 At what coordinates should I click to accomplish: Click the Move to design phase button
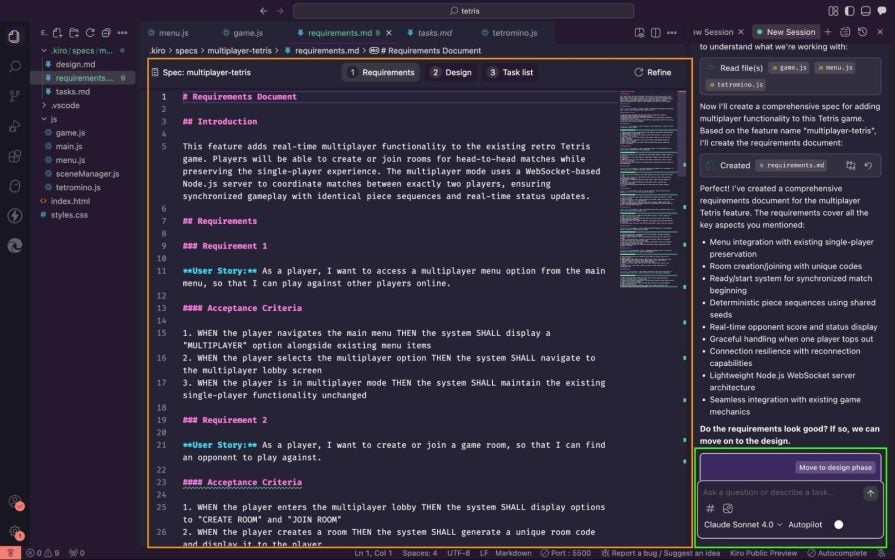pyautogui.click(x=835, y=467)
